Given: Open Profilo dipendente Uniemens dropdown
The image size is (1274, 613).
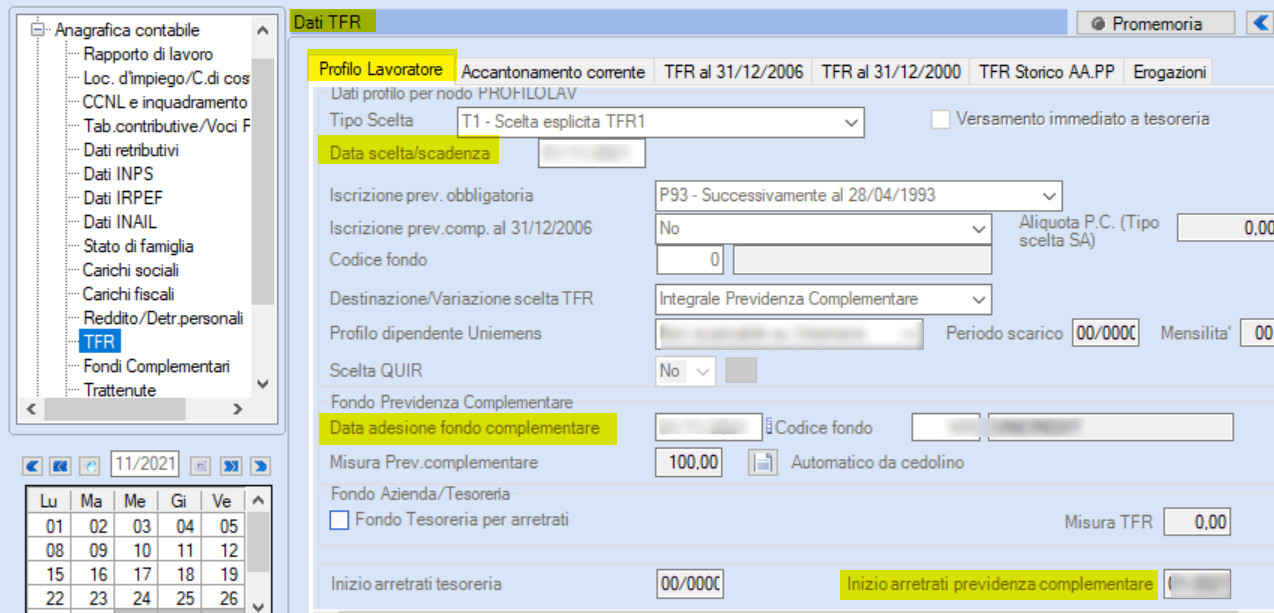Looking at the screenshot, I should (910, 334).
